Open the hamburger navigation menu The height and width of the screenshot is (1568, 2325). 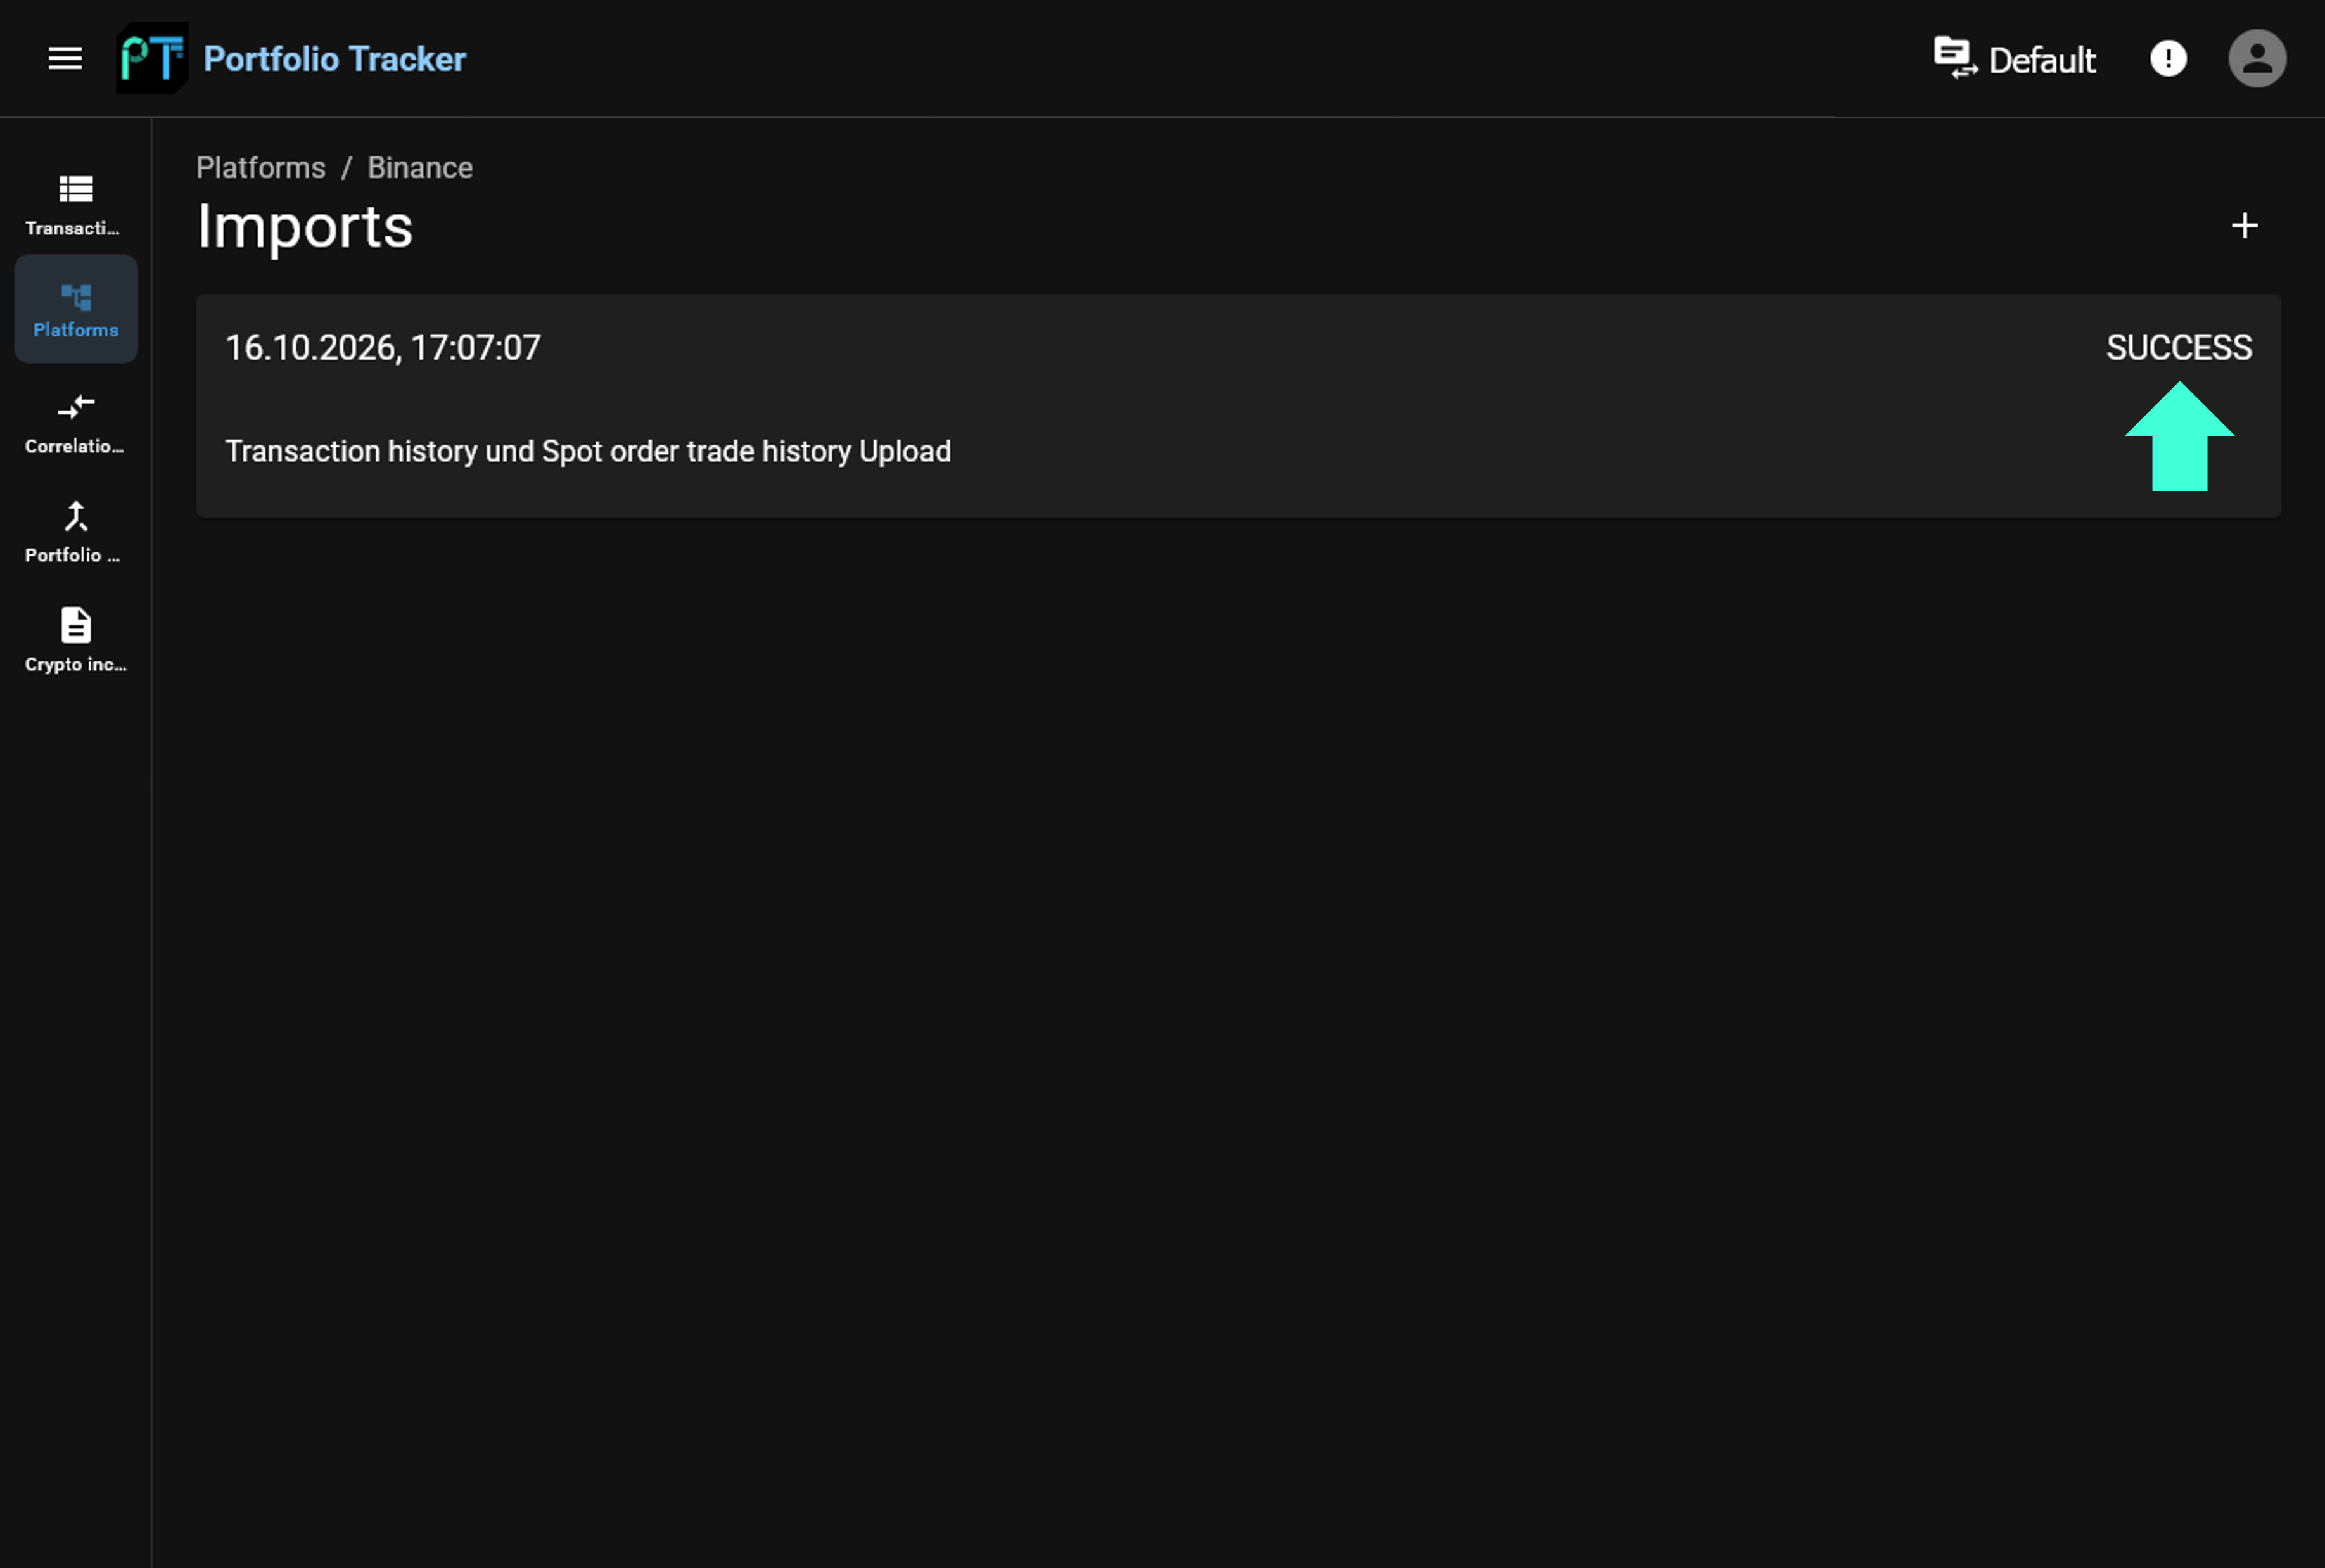[65, 59]
